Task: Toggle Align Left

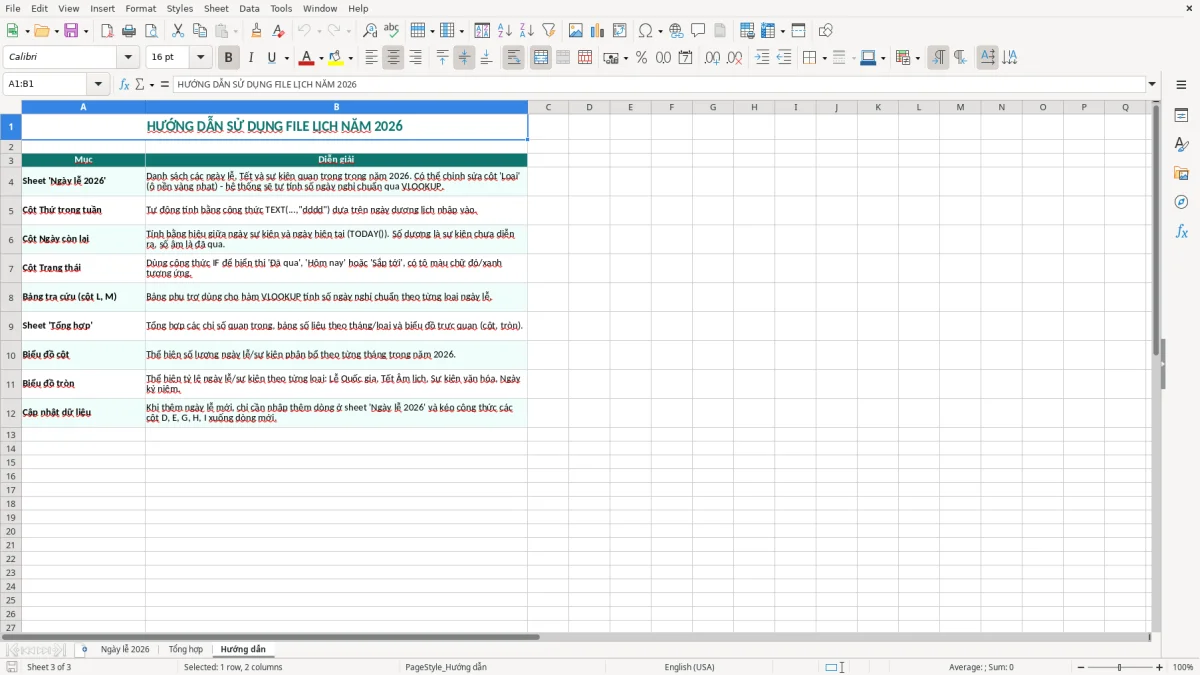Action: [x=371, y=58]
